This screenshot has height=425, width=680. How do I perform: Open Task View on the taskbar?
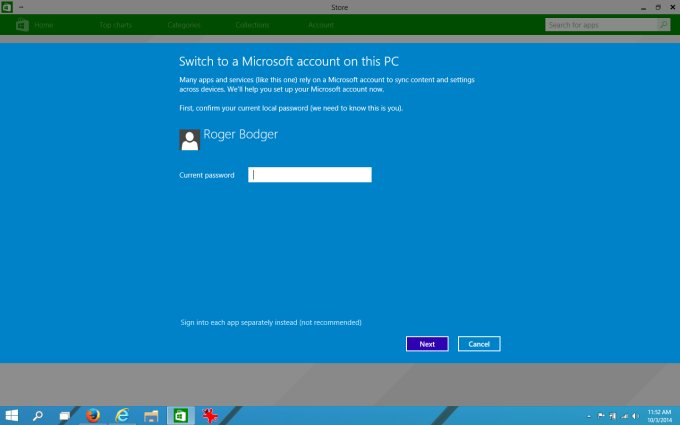click(x=65, y=416)
